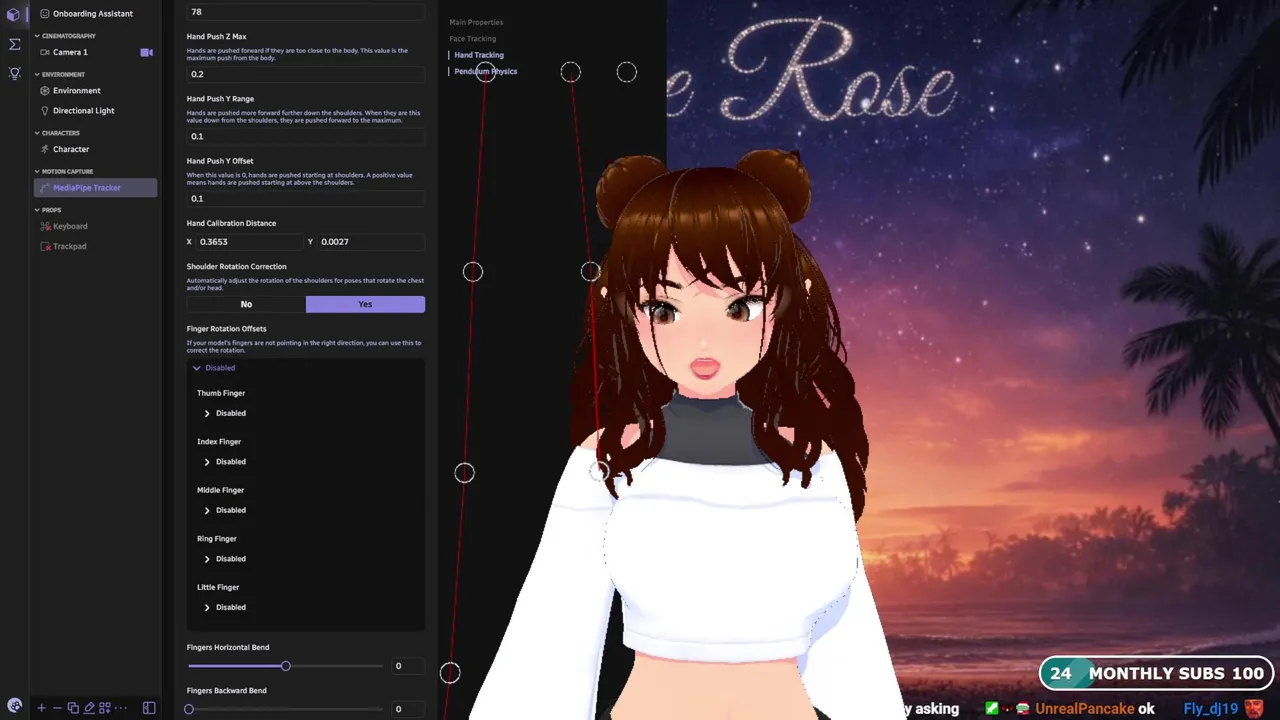Open the lightbulb sidebar tab icon
The image size is (1280, 720).
(x=14, y=74)
